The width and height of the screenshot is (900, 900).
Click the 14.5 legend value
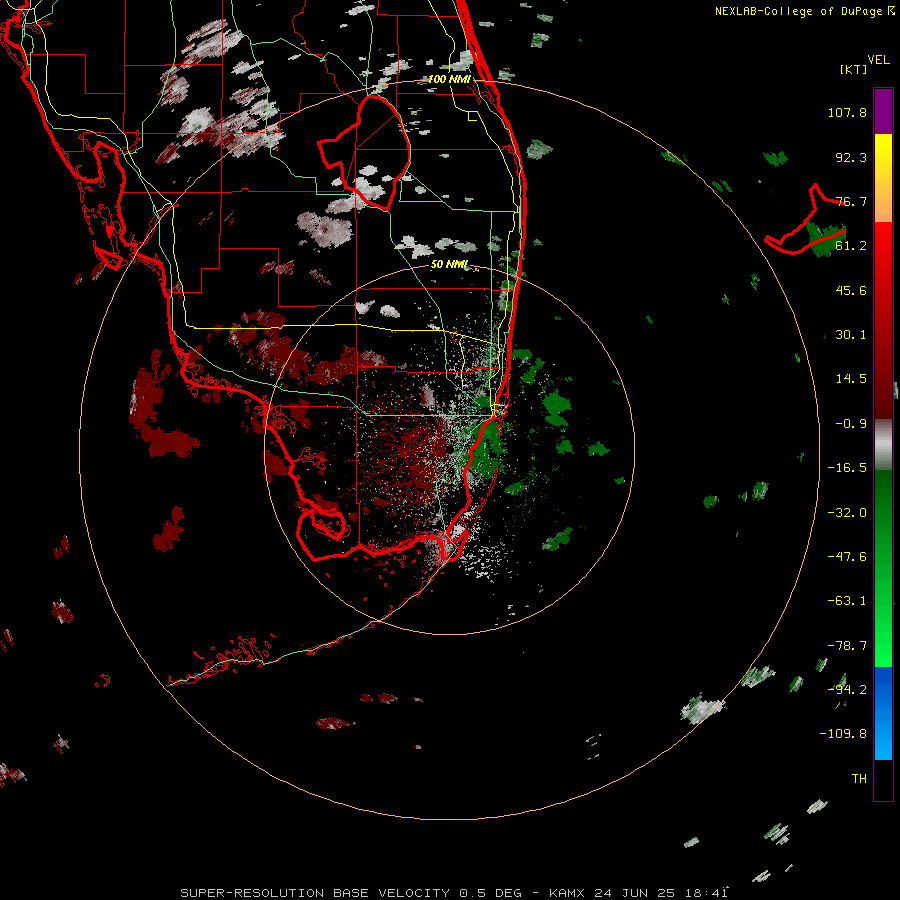tap(851, 379)
